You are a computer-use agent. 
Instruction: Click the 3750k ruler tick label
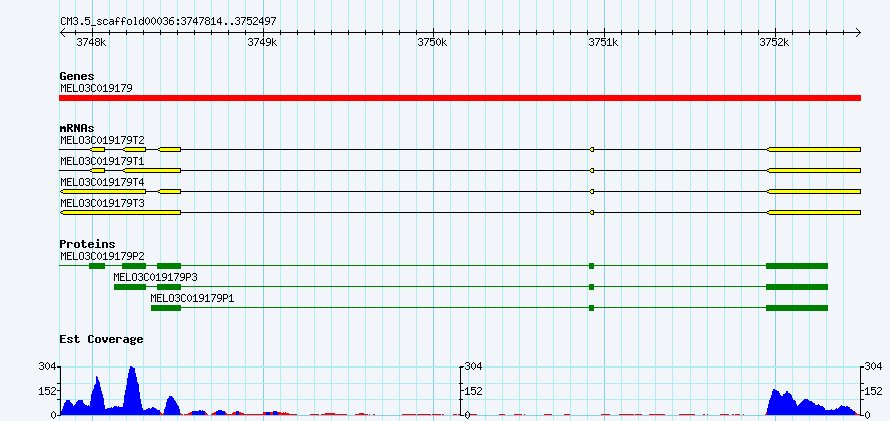433,43
